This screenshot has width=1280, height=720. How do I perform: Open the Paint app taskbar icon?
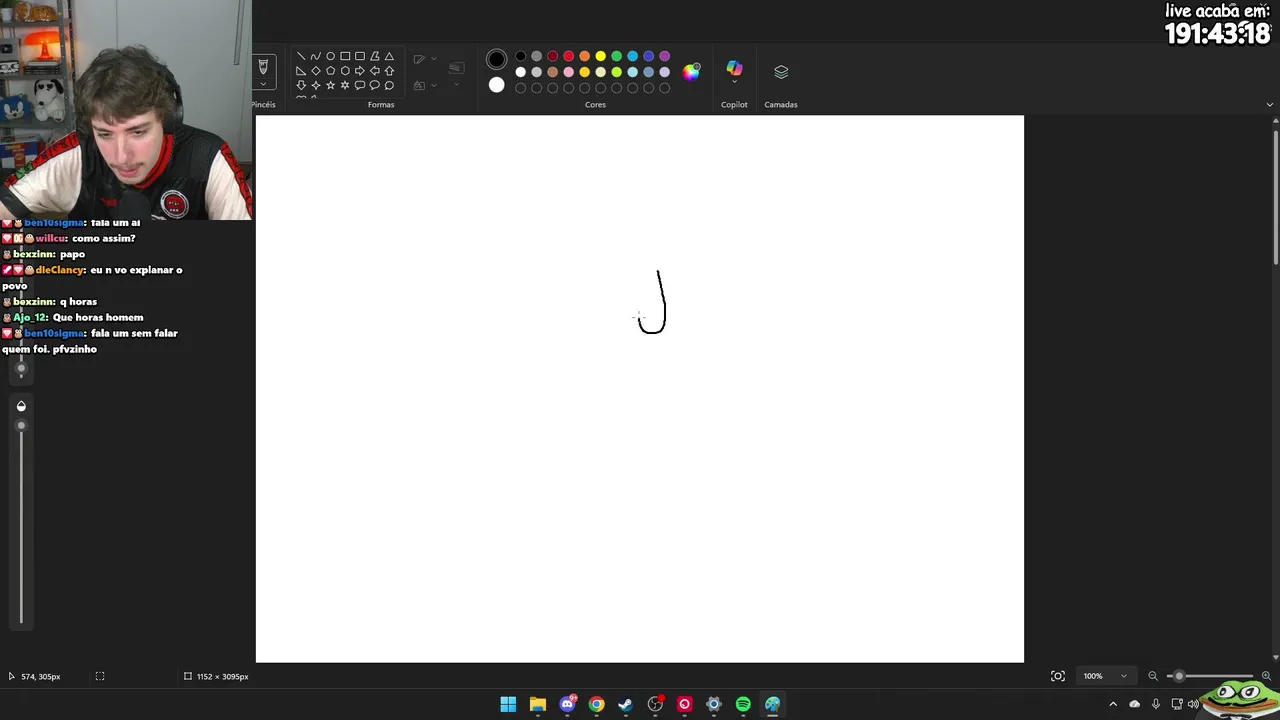(772, 704)
